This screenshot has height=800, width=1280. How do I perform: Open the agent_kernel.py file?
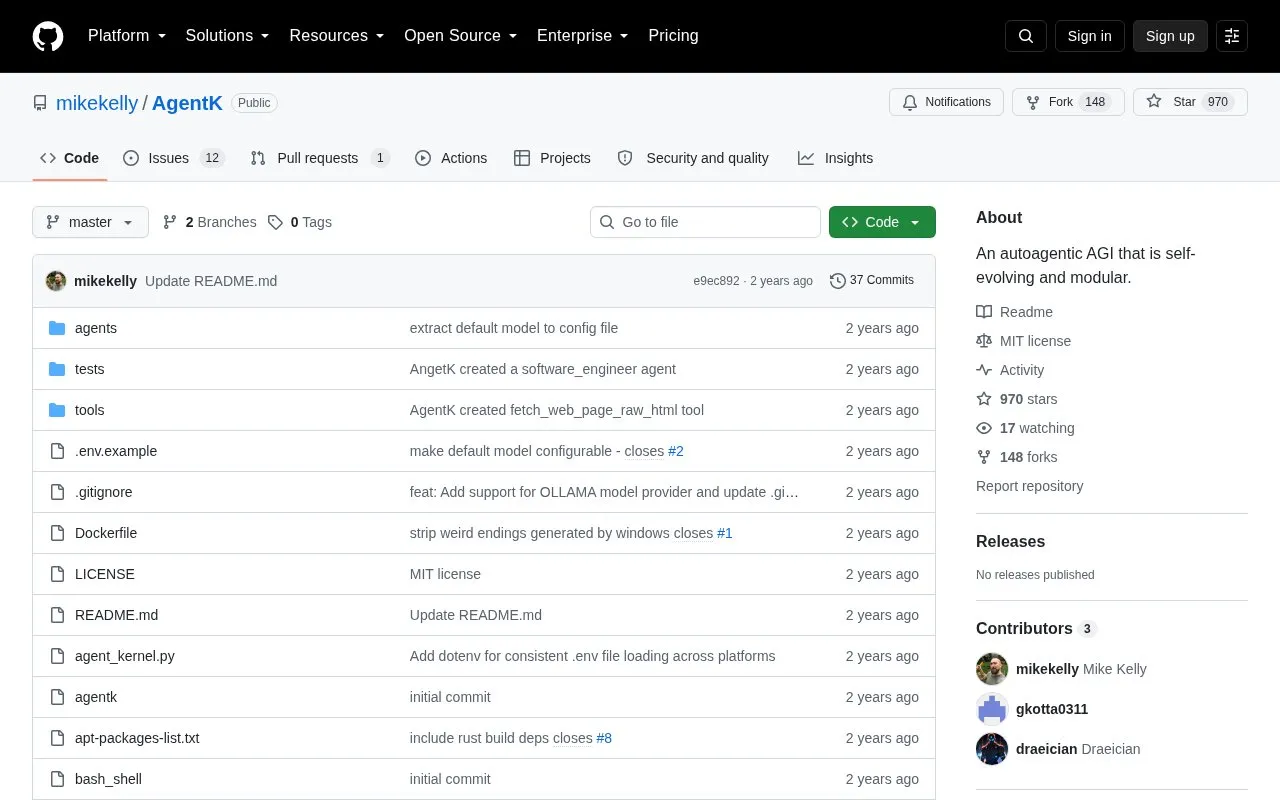pos(125,656)
